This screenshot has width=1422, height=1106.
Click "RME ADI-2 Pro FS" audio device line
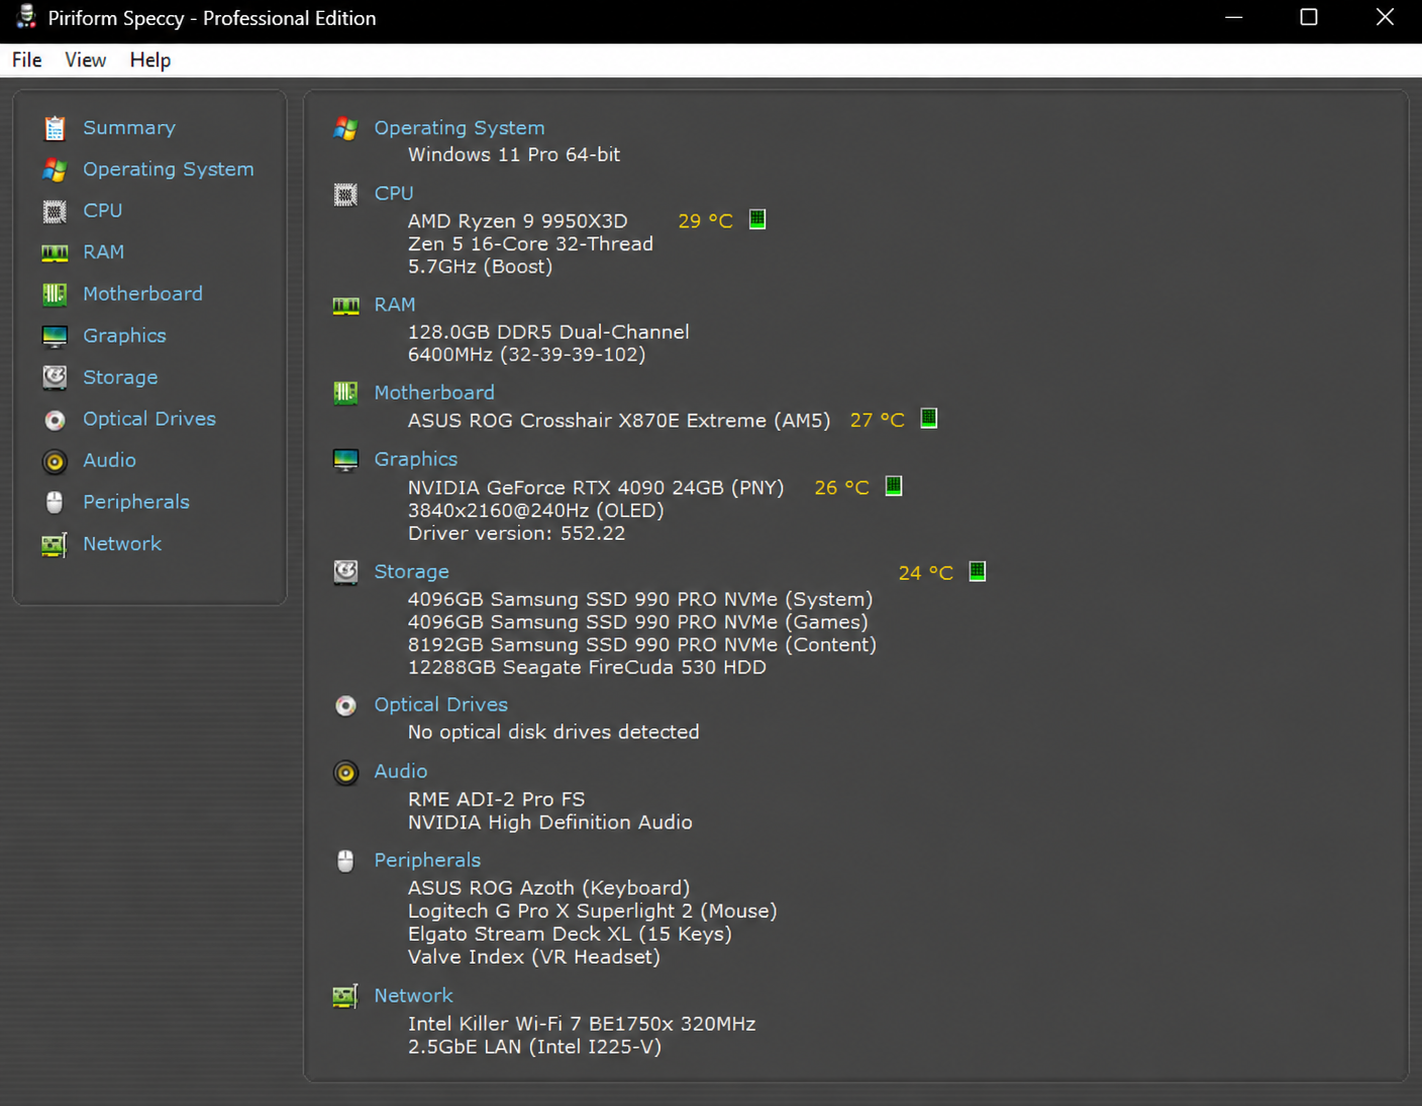[x=496, y=800]
